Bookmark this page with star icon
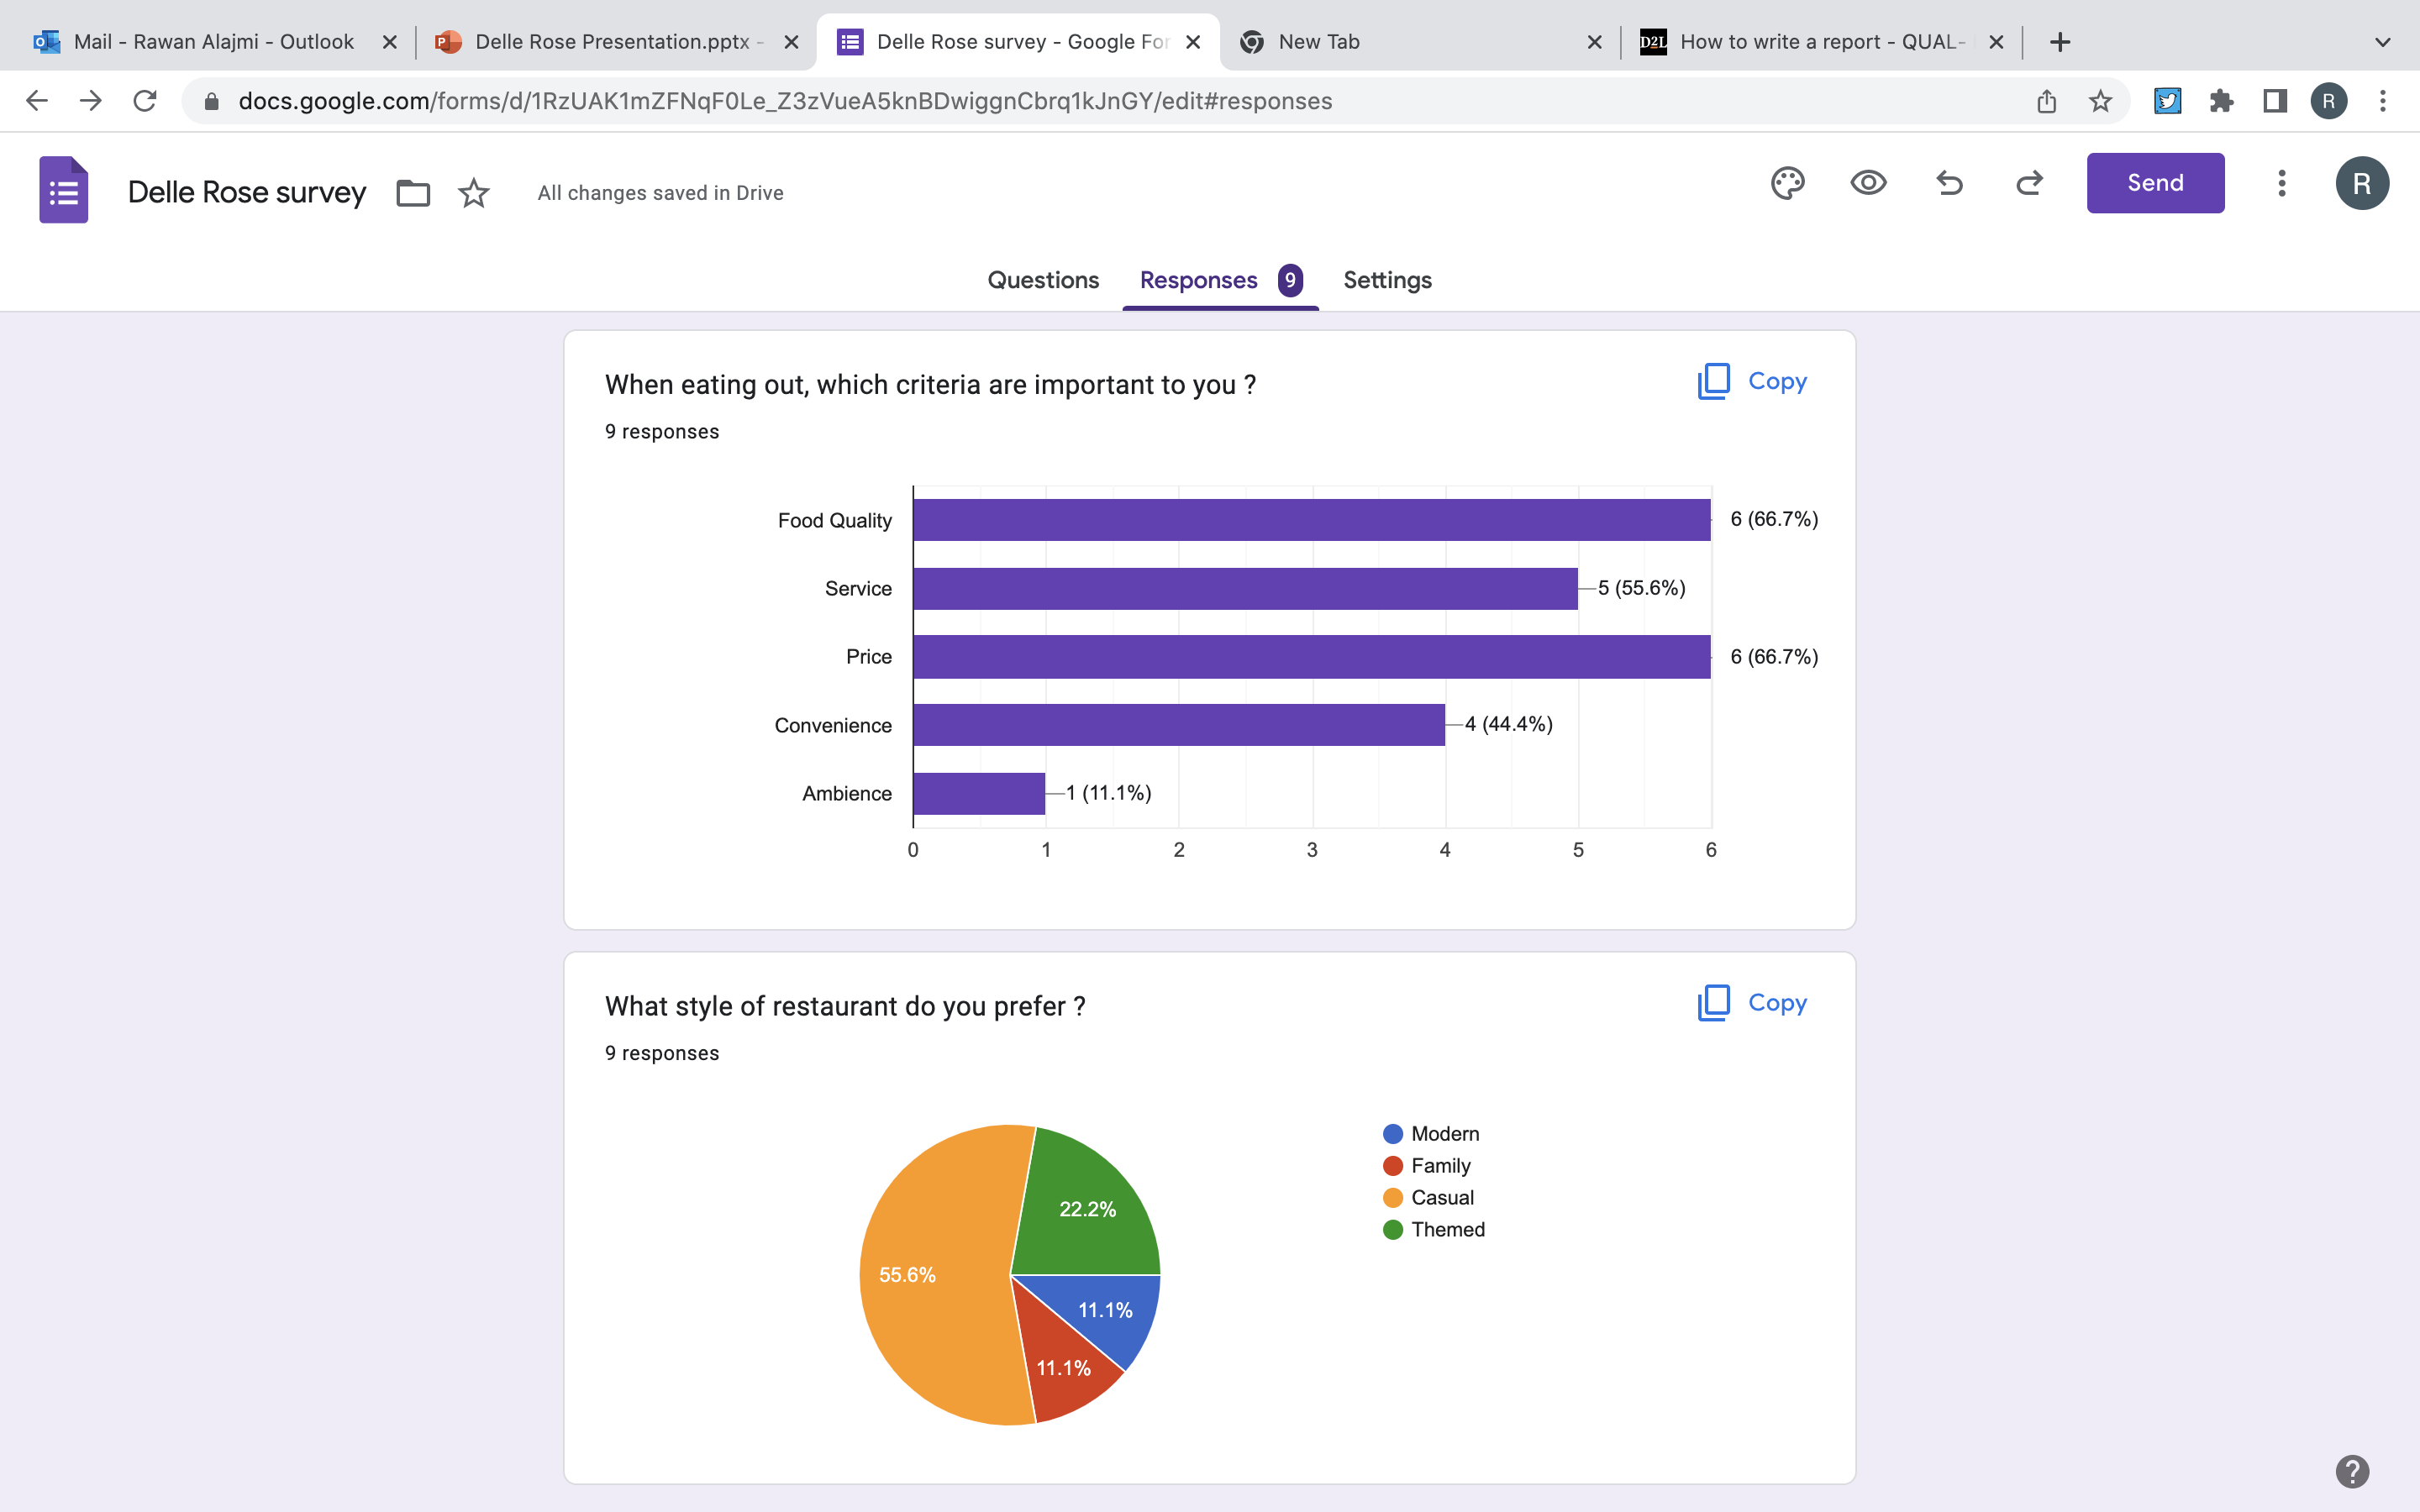The width and height of the screenshot is (2420, 1512). click(x=2100, y=101)
